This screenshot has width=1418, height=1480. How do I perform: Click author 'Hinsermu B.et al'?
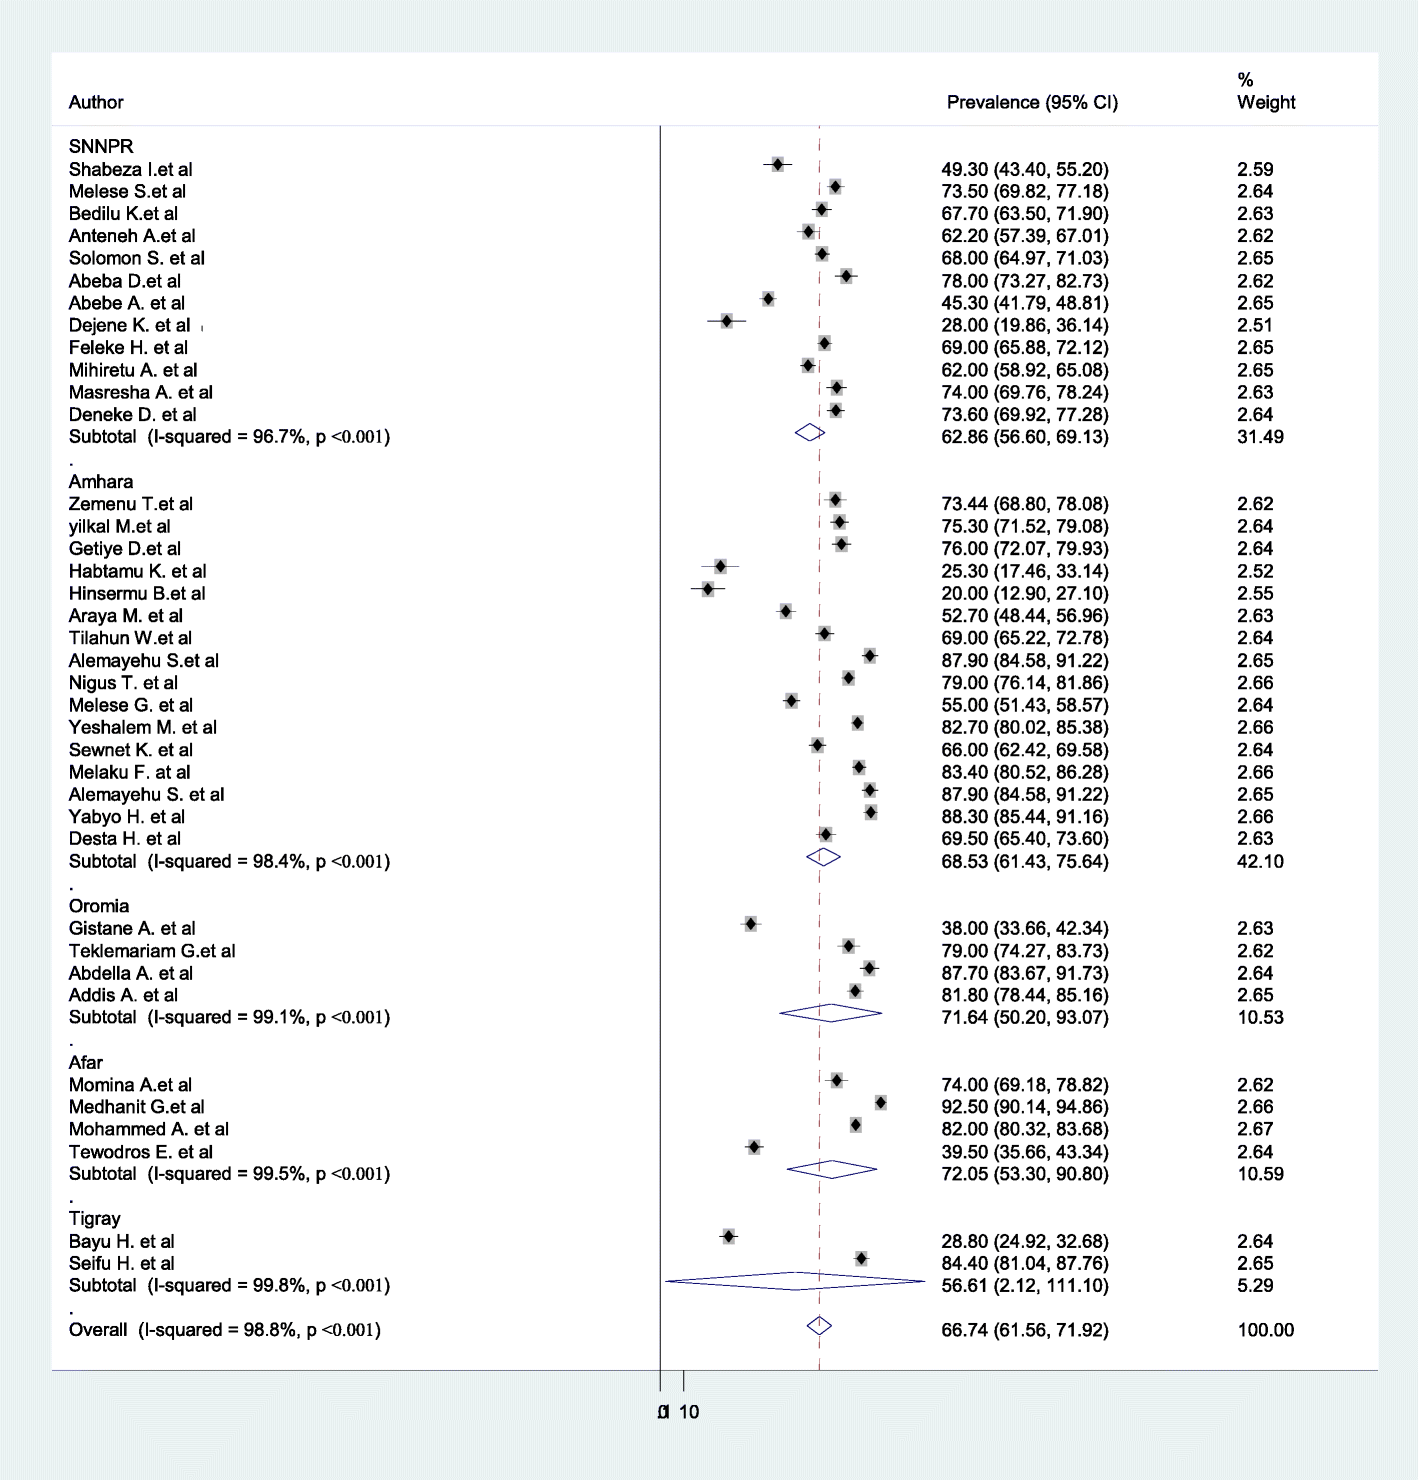tap(137, 593)
